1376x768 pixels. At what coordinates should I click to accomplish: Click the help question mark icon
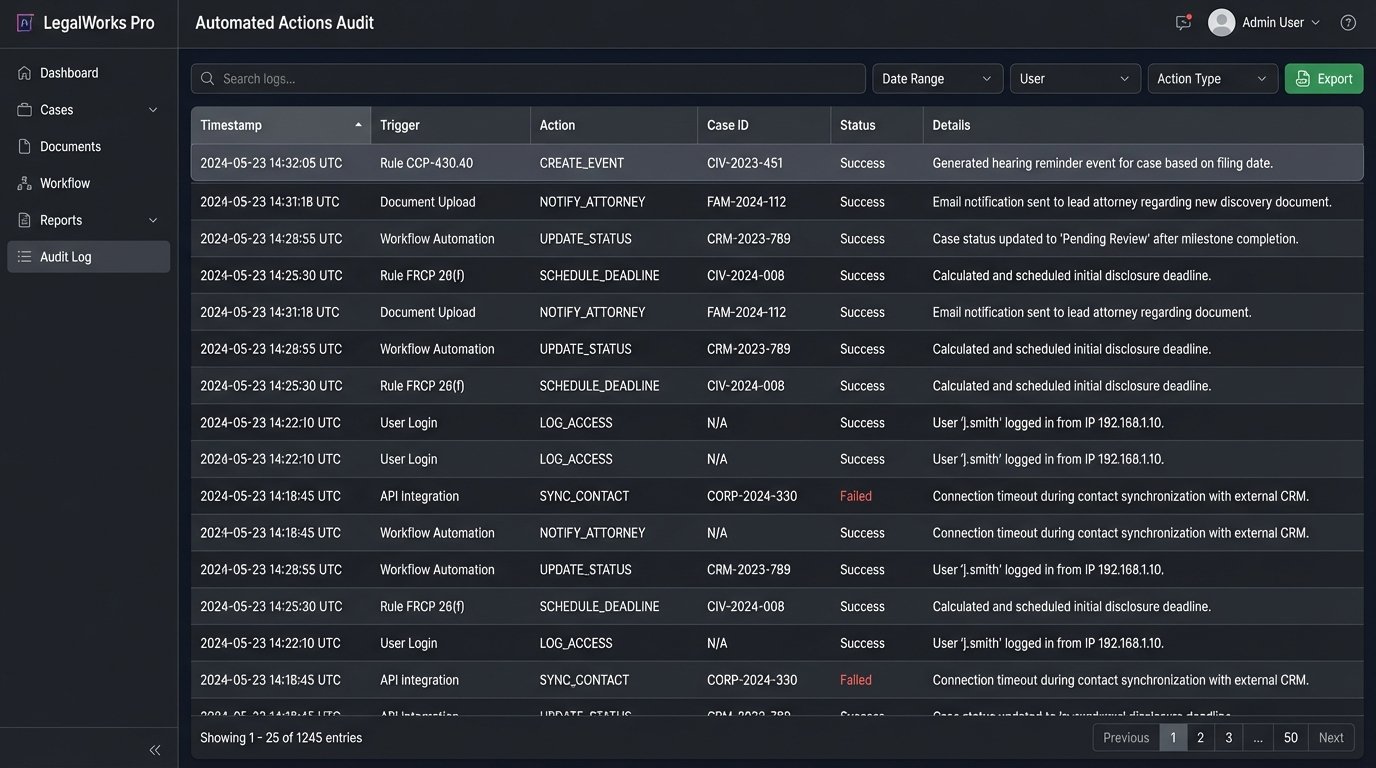coord(1347,21)
